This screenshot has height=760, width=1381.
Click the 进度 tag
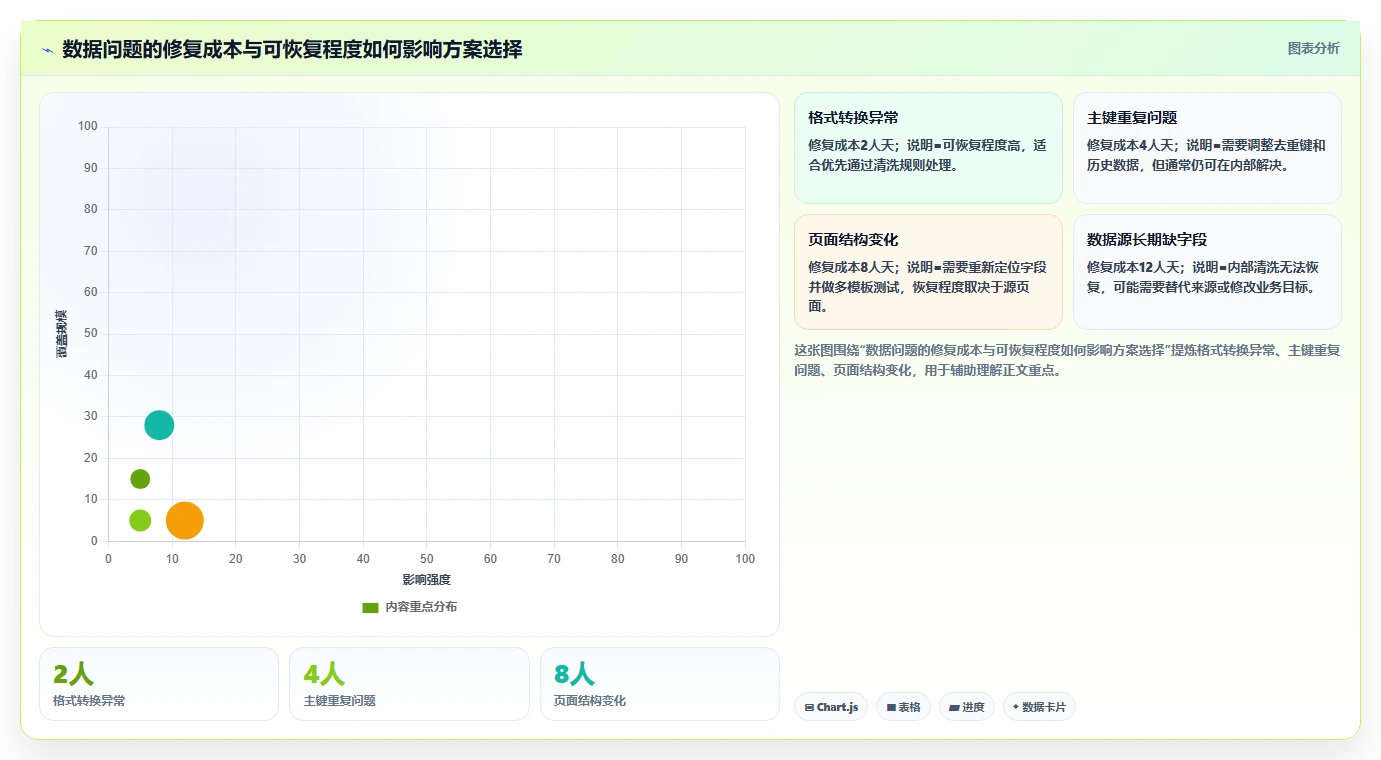pyautogui.click(x=967, y=707)
